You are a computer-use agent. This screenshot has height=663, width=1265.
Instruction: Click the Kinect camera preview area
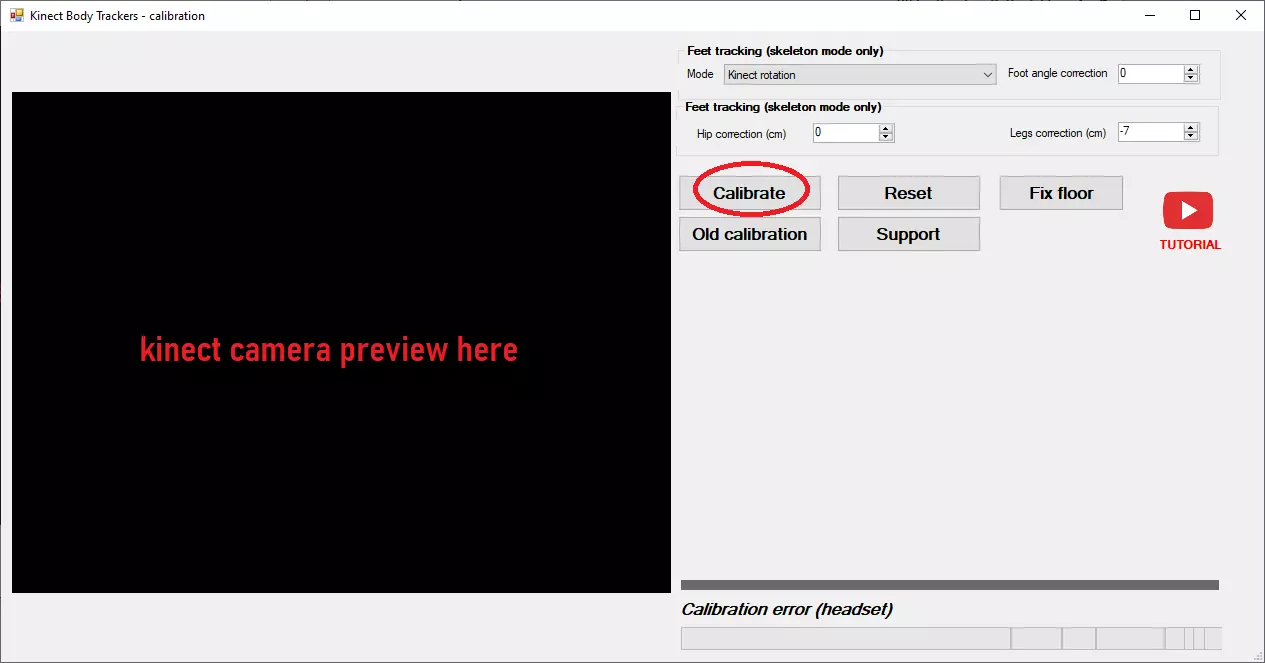click(x=341, y=342)
